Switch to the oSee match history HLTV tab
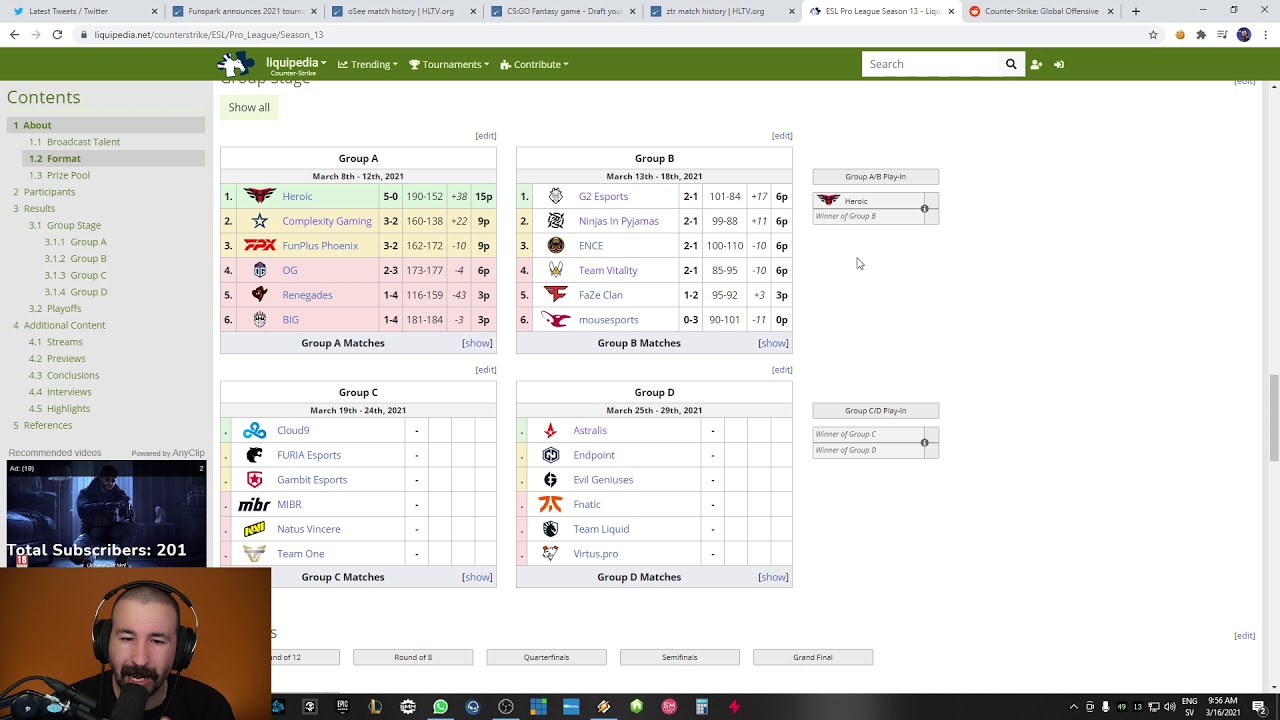The width and height of the screenshot is (1280, 720). (402, 11)
